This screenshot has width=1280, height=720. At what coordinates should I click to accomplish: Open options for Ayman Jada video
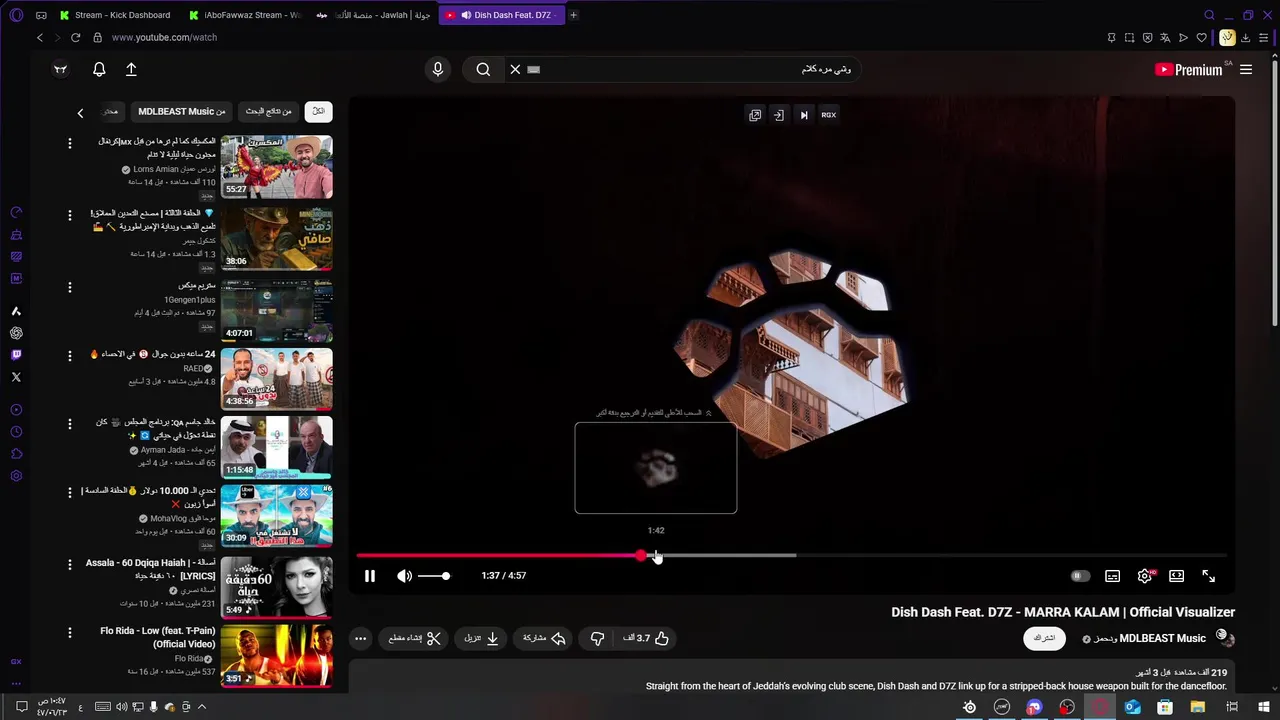coord(70,424)
